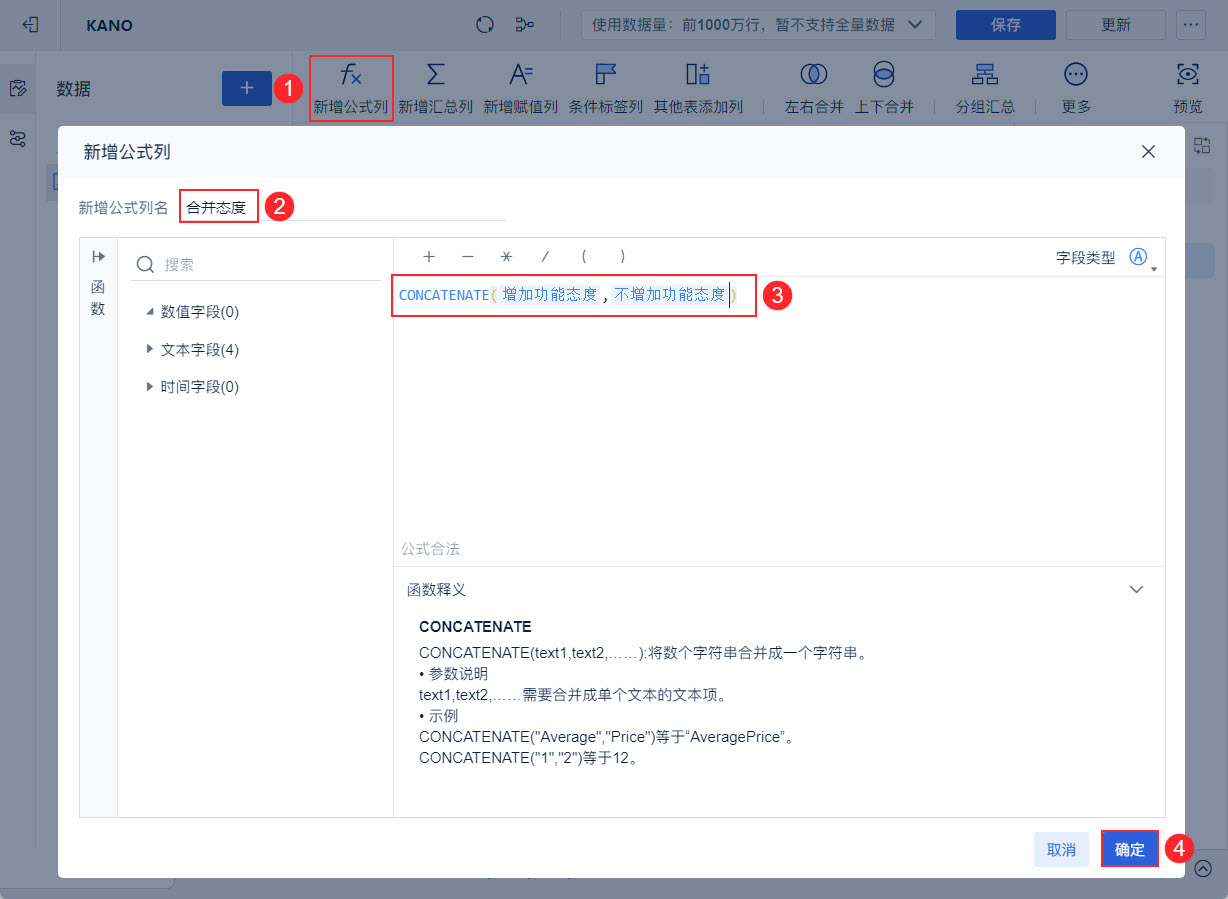Click the 更新 button
The image size is (1228, 899).
[x=1116, y=25]
